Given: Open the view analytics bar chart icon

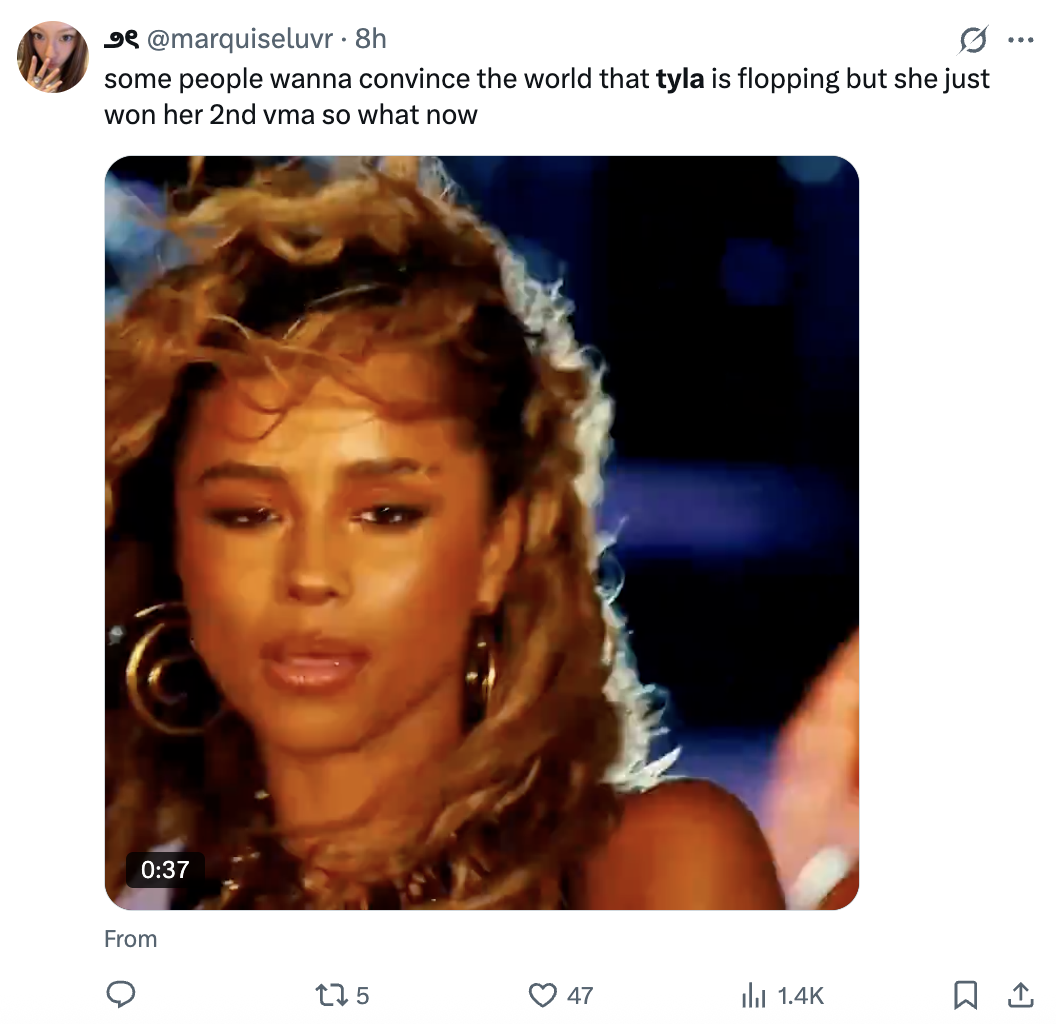Looking at the screenshot, I should [752, 995].
